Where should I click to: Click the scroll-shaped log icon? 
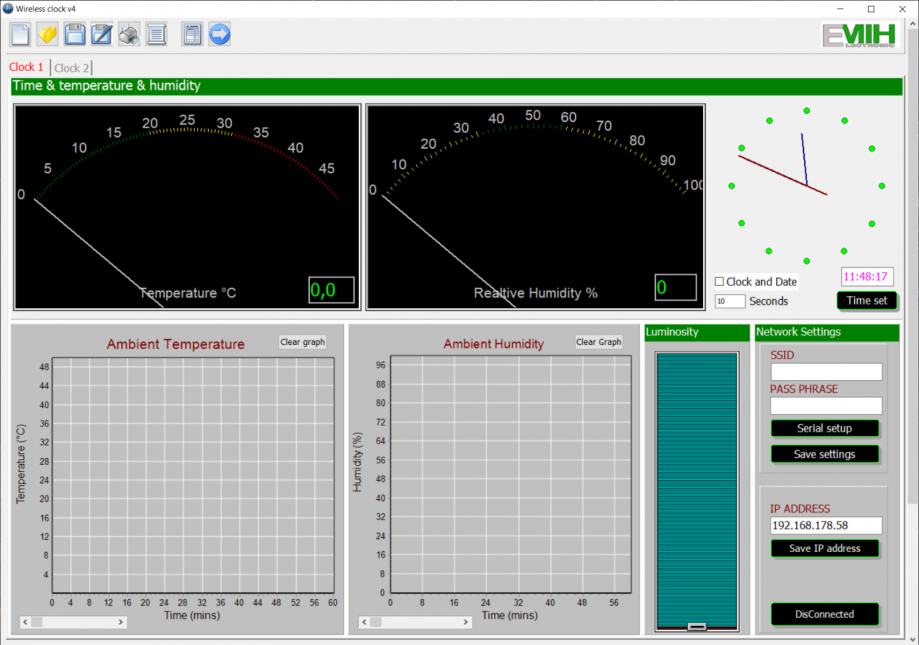pos(156,35)
